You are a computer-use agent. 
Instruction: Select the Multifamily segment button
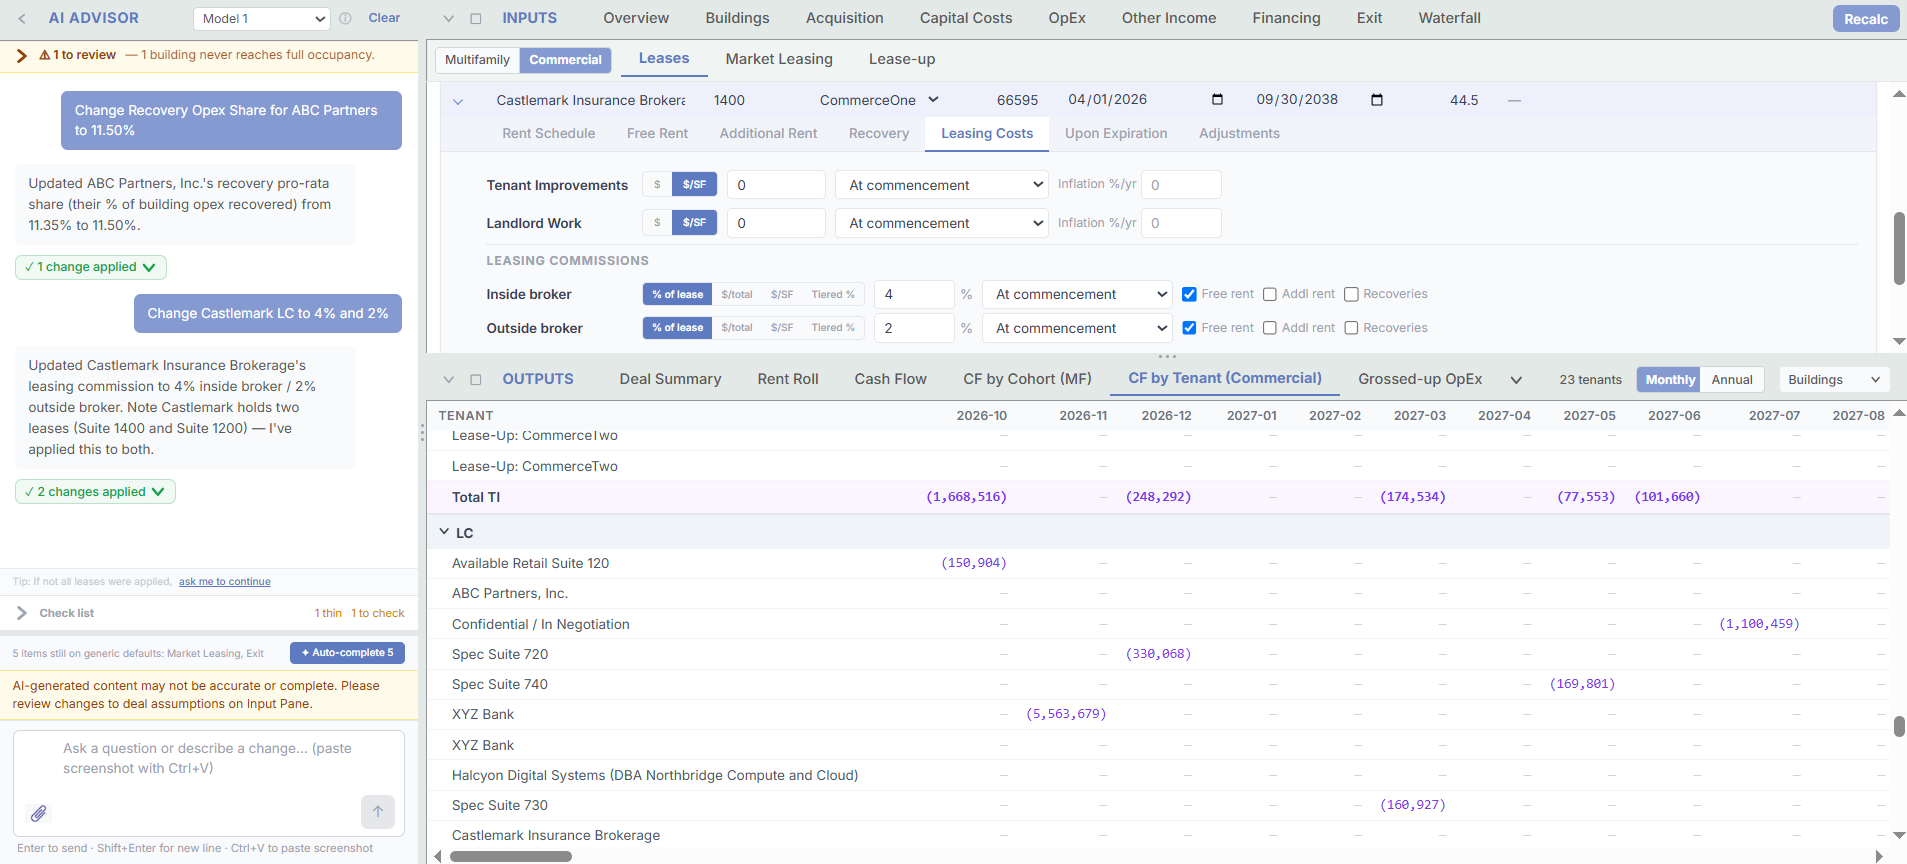477,60
